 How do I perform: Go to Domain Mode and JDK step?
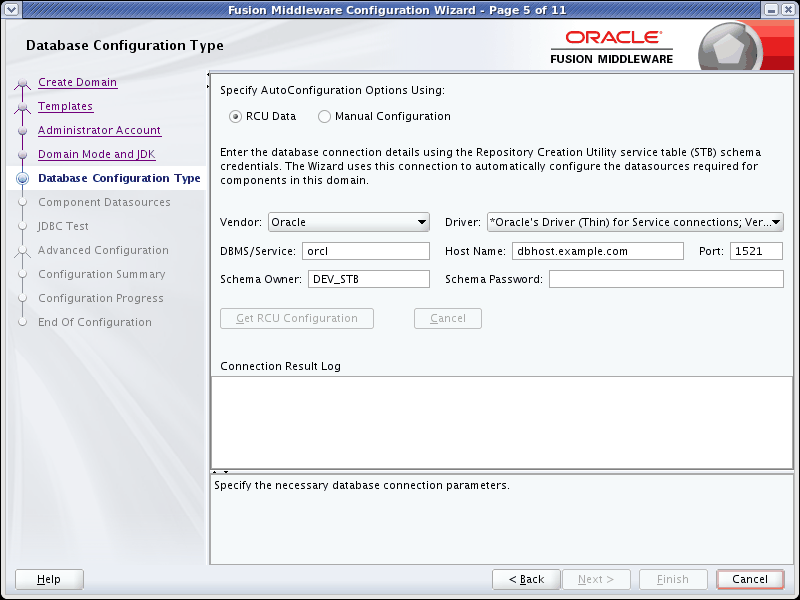[96, 154]
